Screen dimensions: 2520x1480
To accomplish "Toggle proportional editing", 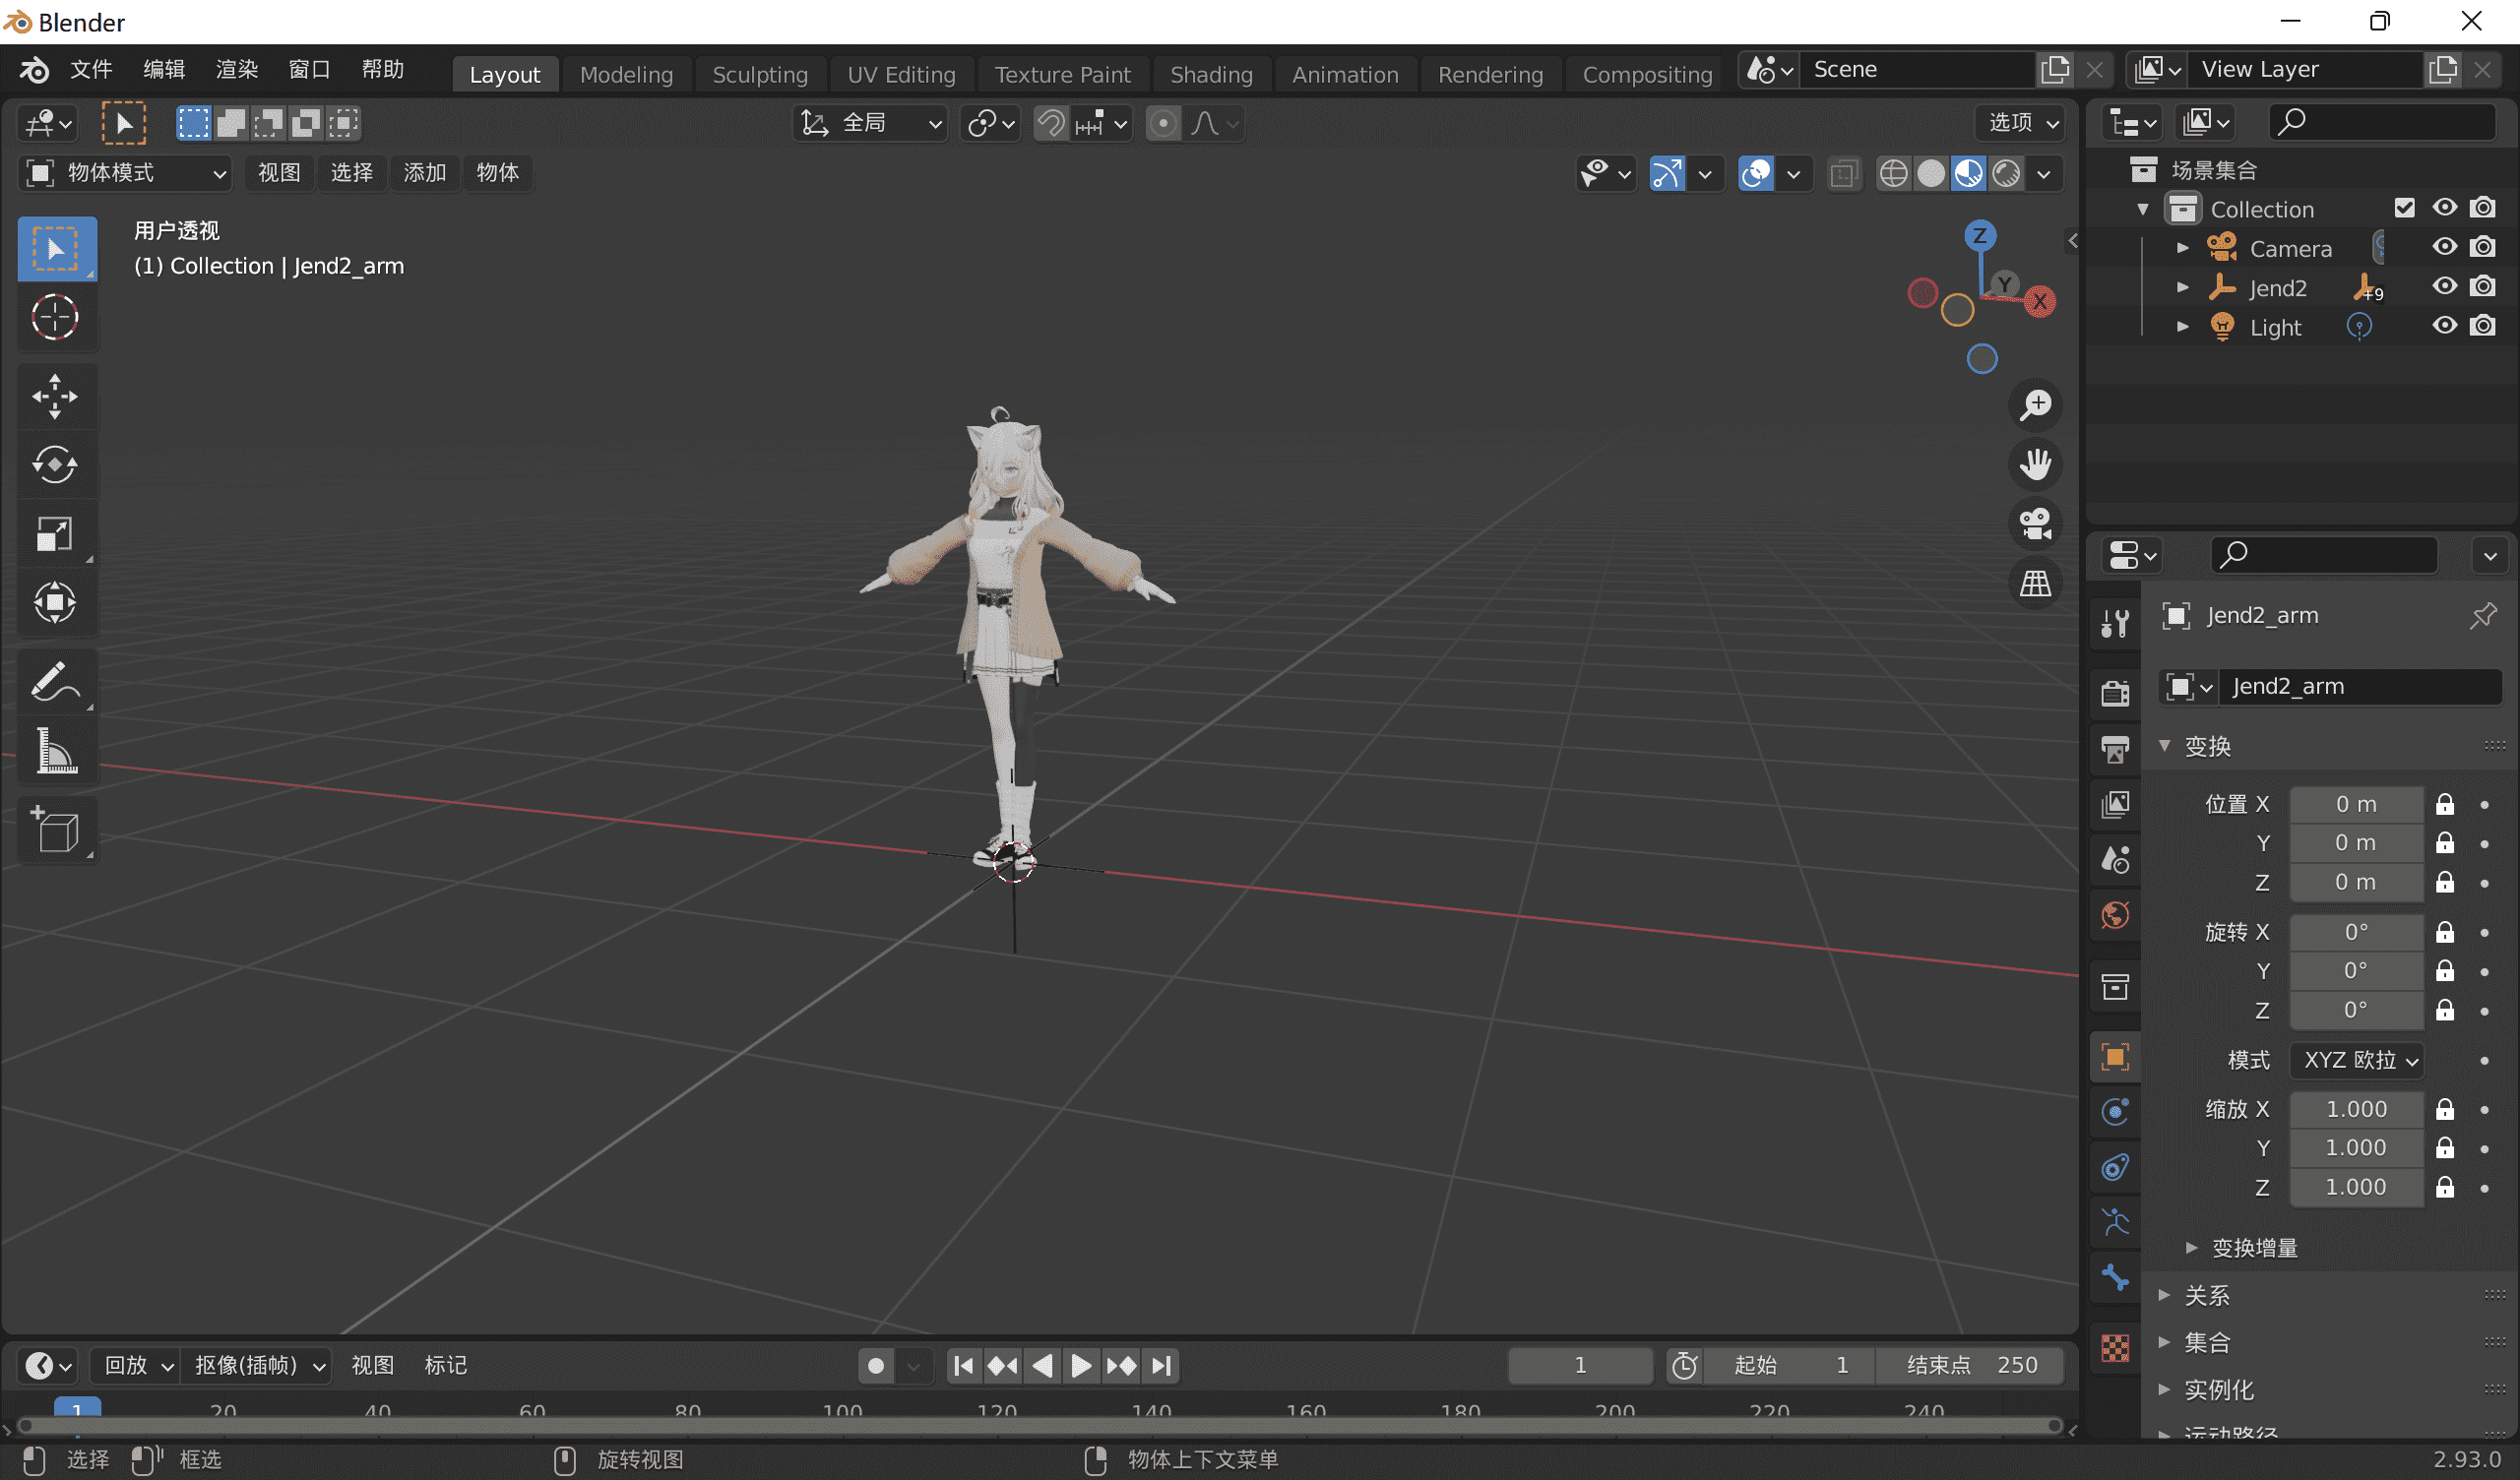I will [1162, 123].
